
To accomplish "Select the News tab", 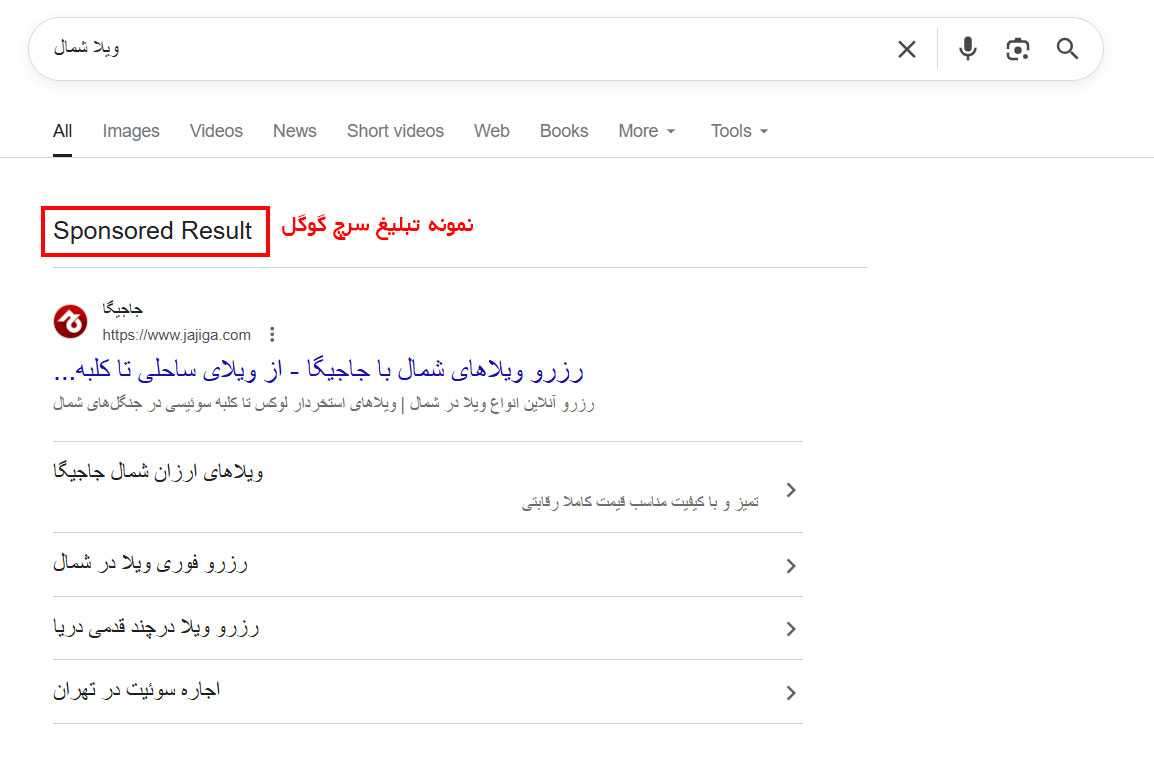I will point(294,131).
